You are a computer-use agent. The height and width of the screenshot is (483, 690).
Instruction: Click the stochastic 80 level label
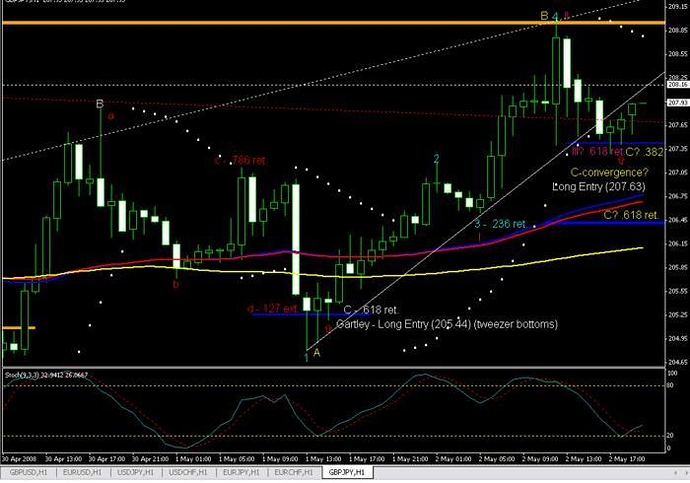(671, 386)
